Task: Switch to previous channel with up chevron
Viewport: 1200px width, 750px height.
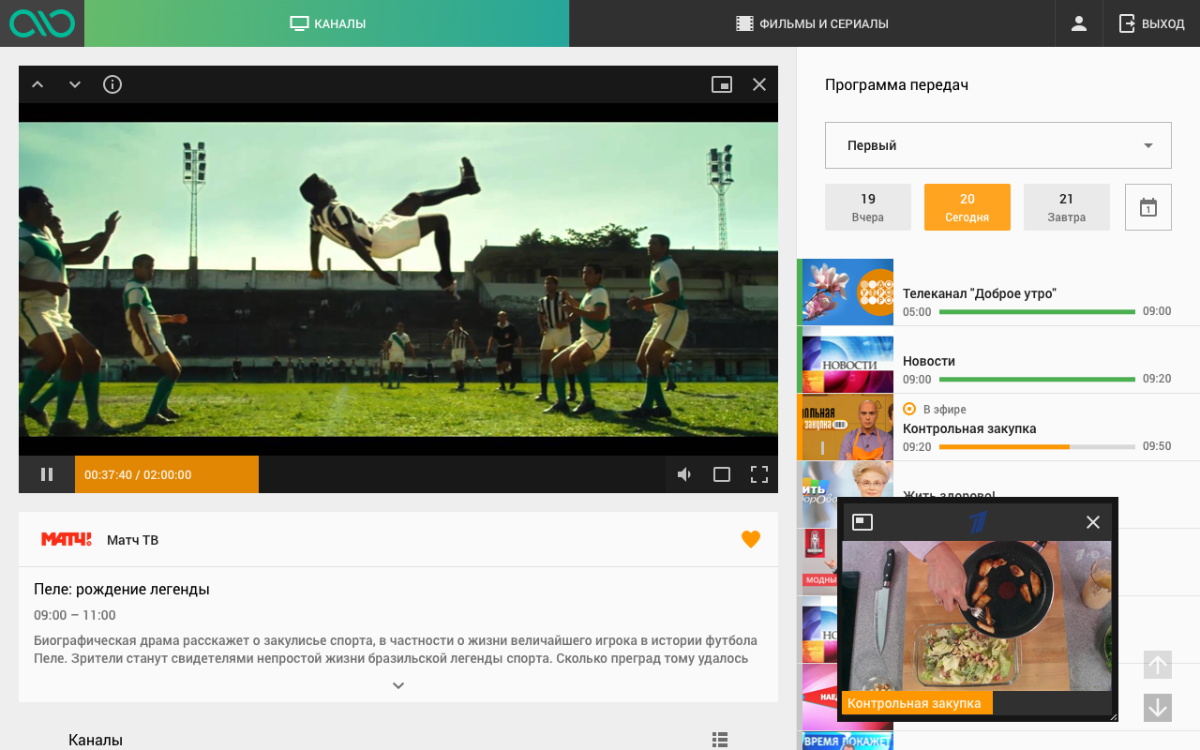Action: (38, 85)
